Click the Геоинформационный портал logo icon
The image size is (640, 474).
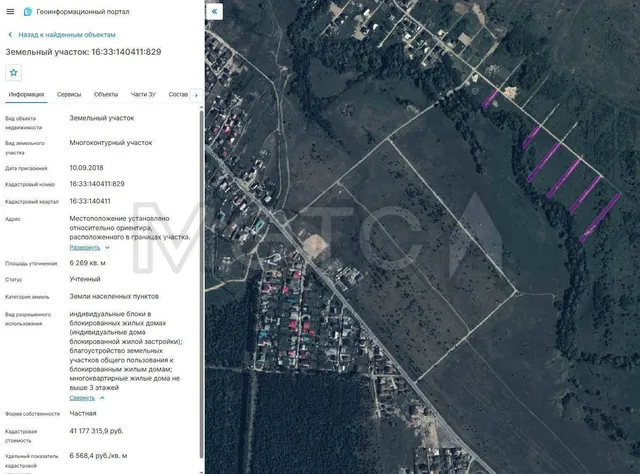pos(28,11)
